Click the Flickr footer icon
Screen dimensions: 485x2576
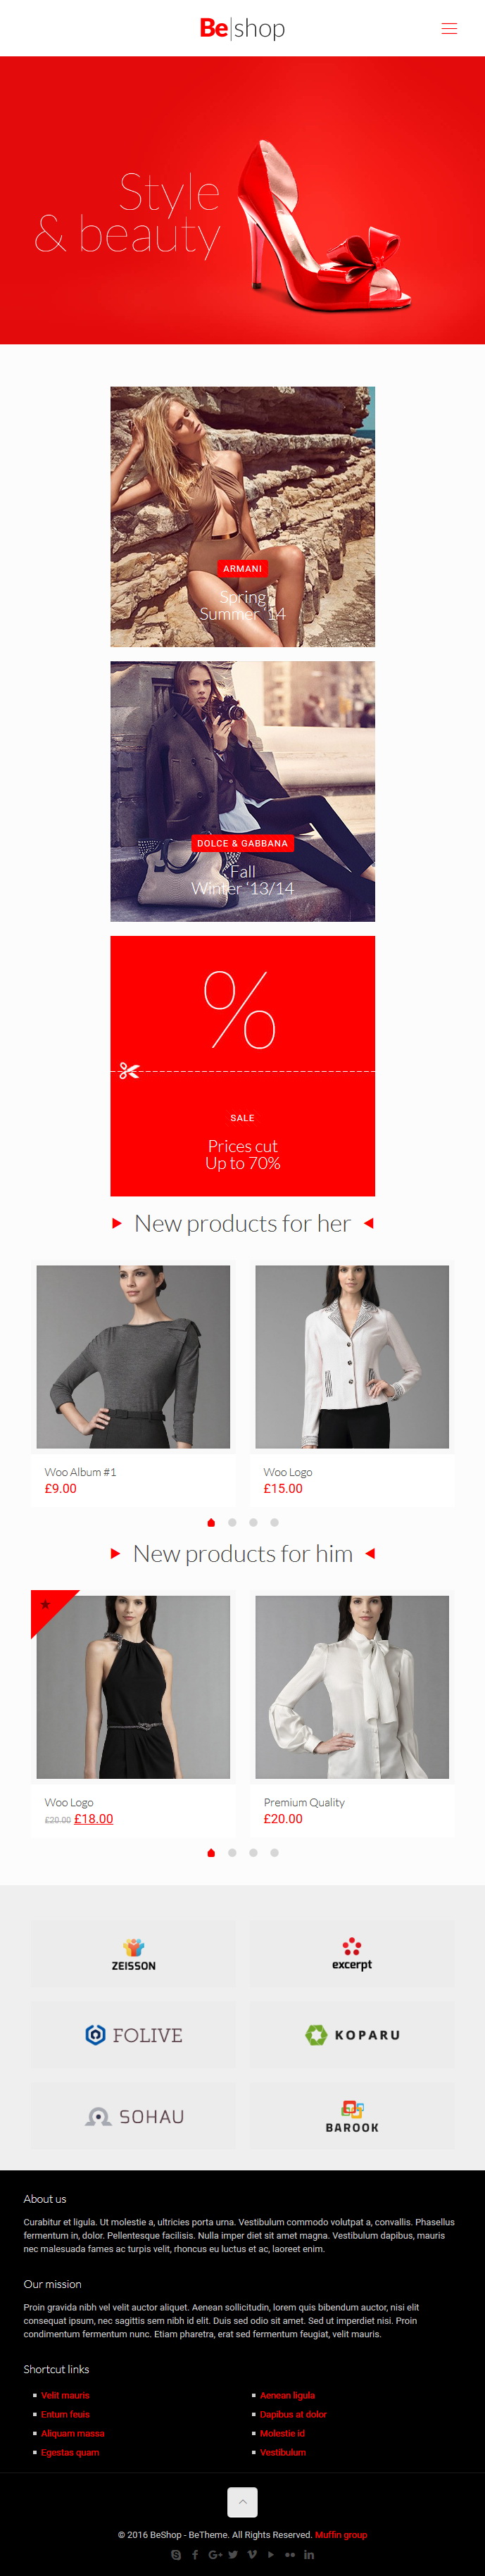290,2555
